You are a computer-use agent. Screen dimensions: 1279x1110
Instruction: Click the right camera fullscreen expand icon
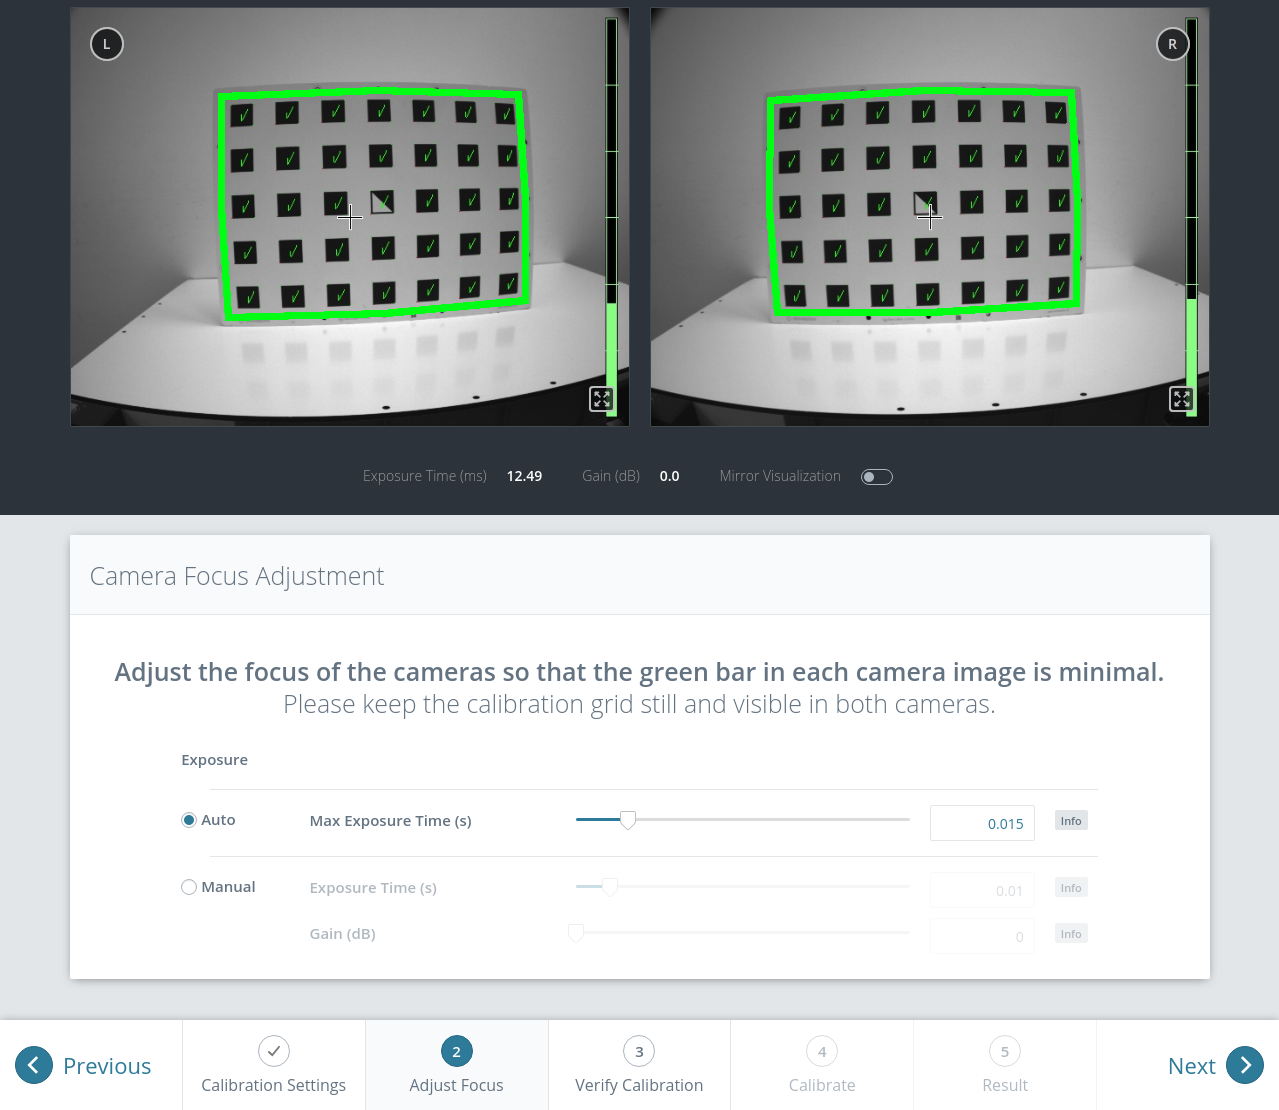tap(1181, 398)
